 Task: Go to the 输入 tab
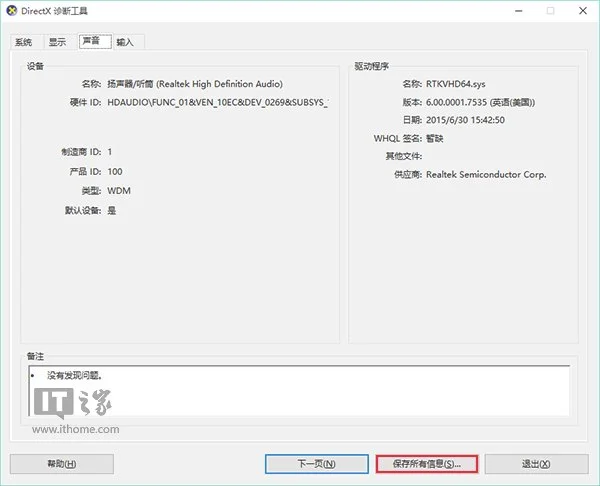click(126, 42)
